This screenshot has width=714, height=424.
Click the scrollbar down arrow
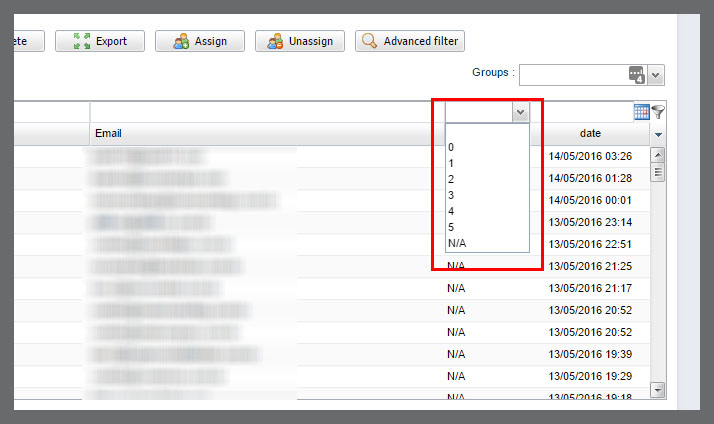[658, 390]
